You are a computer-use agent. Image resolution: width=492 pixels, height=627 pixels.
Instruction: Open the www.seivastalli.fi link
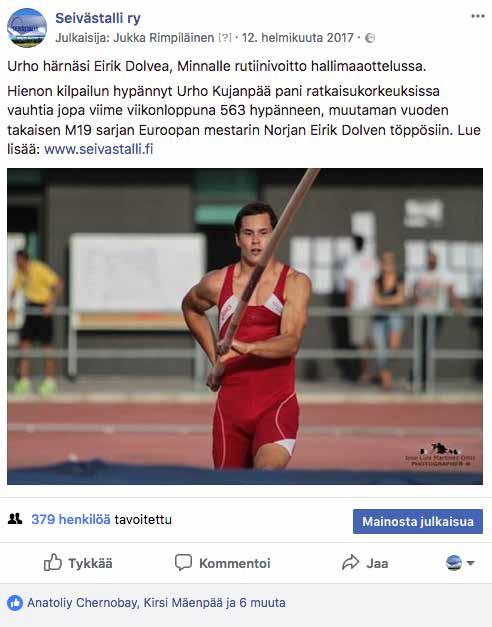[x=99, y=149]
